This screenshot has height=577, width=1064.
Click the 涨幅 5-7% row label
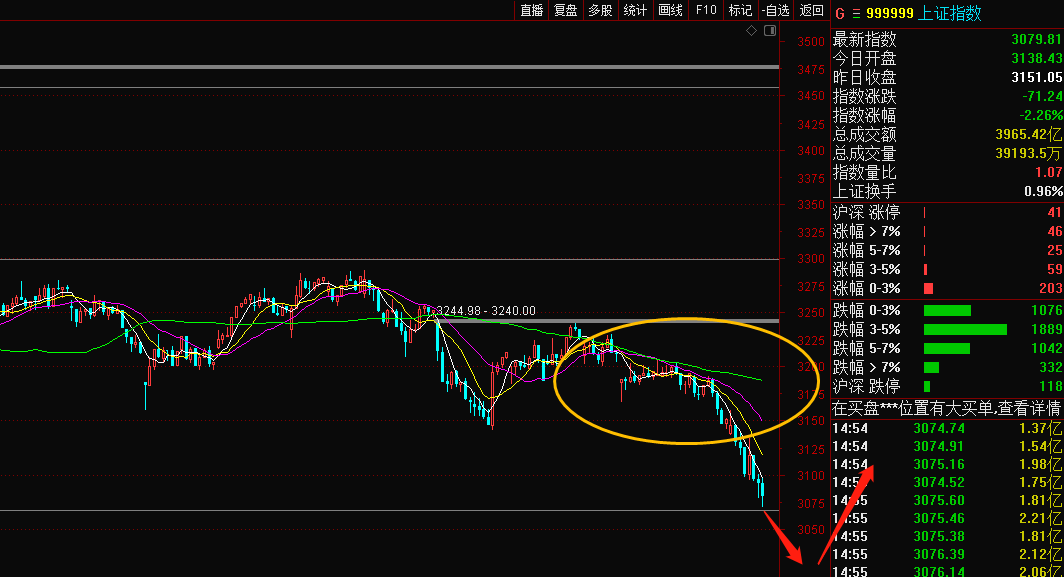(867, 250)
